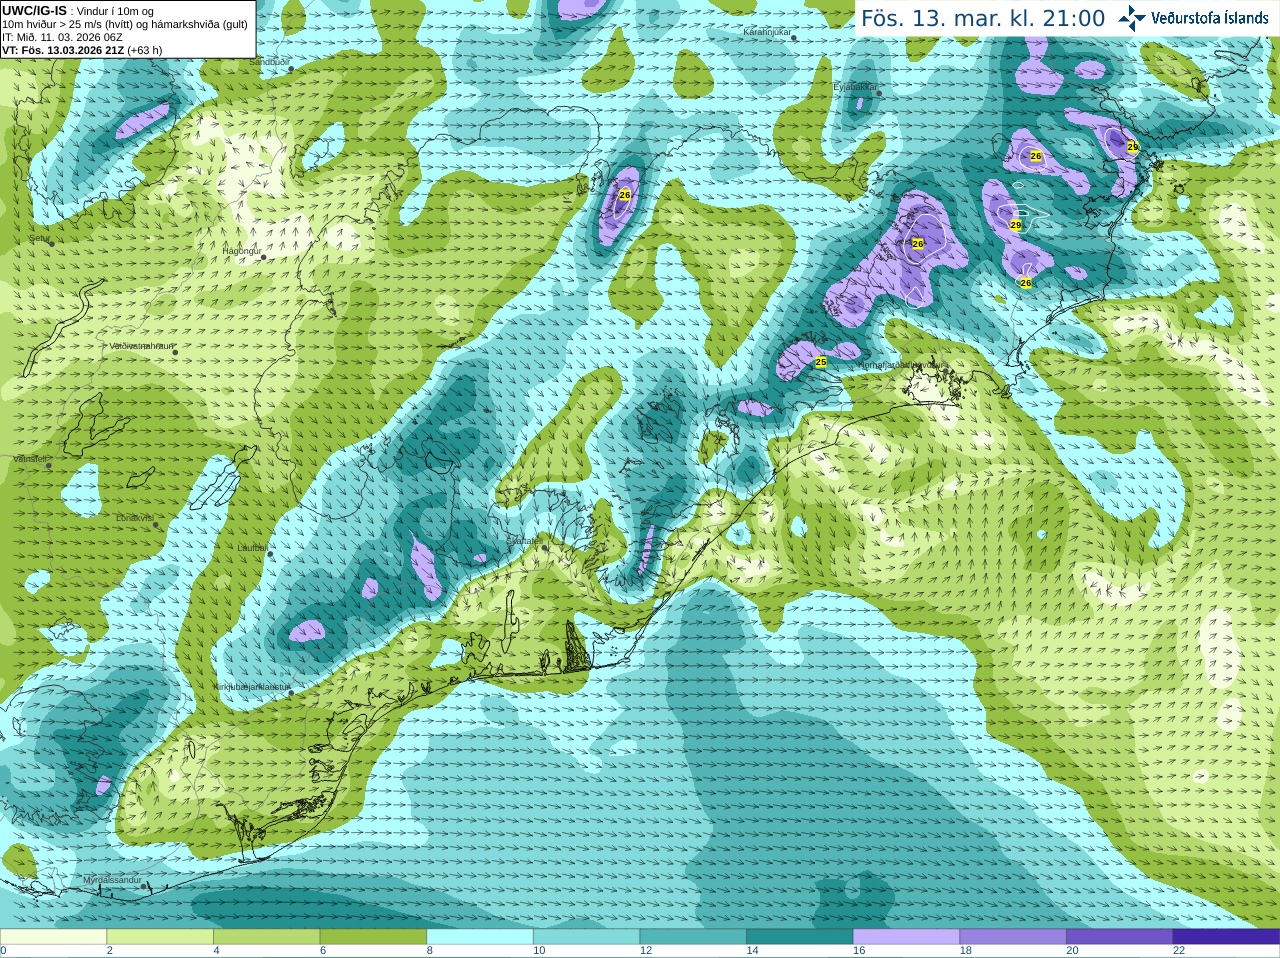Click the yellow 25 gust marker

click(x=821, y=362)
